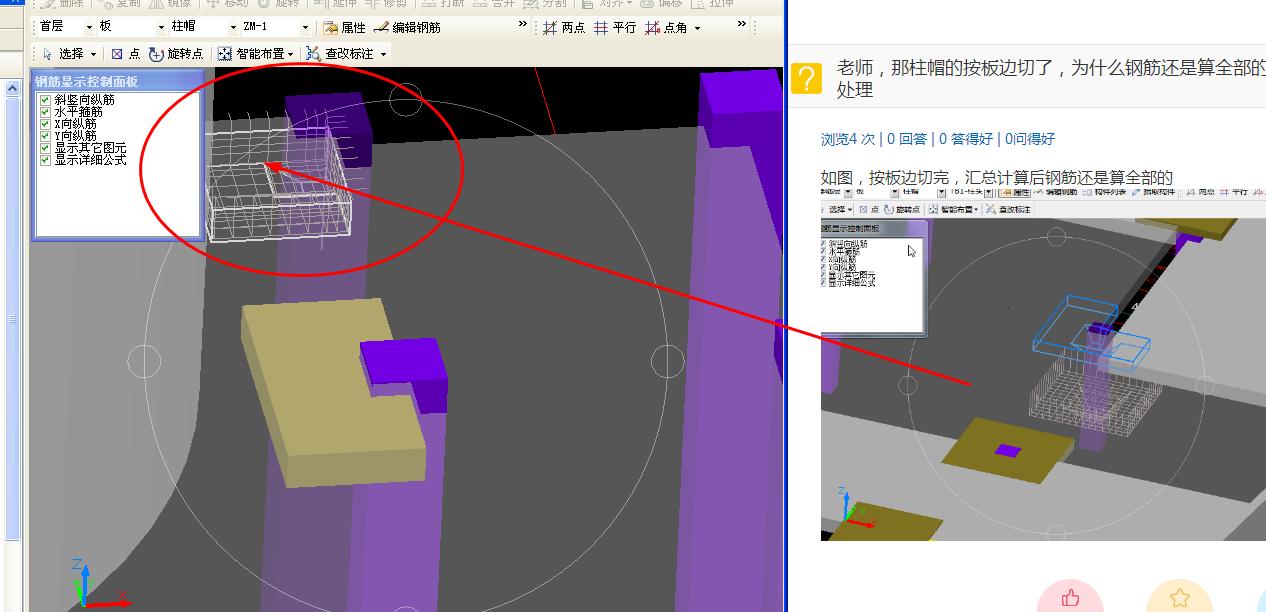Click the 0 回答 answers link
This screenshot has height=612, width=1266.
(907, 139)
